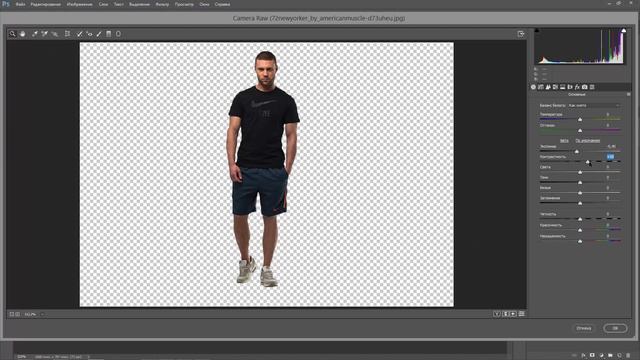Open the Просмотр menu
The width and height of the screenshot is (640, 360).
coord(184,4)
